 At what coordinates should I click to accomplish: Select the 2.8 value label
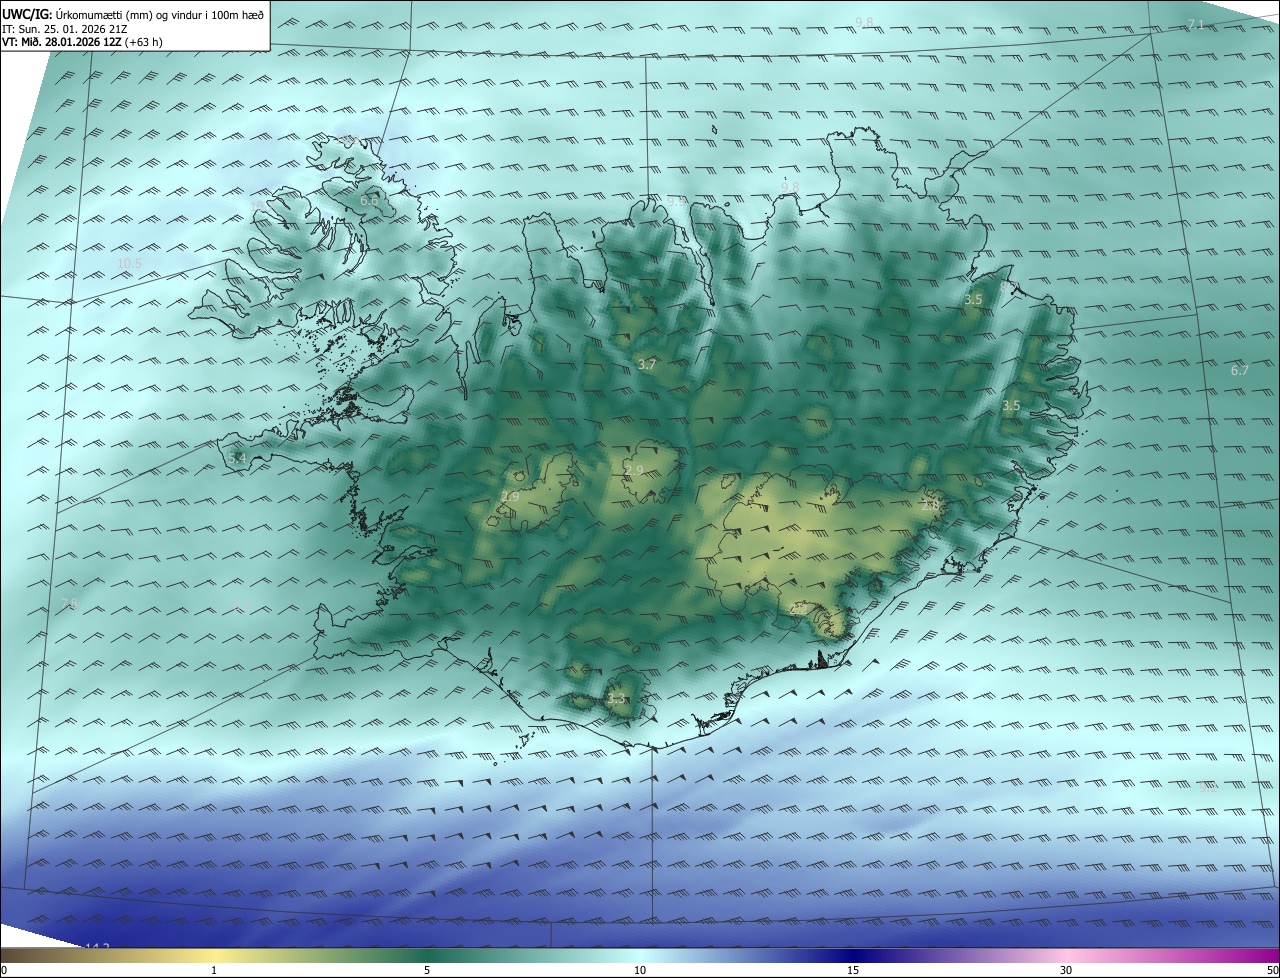[x=930, y=505]
